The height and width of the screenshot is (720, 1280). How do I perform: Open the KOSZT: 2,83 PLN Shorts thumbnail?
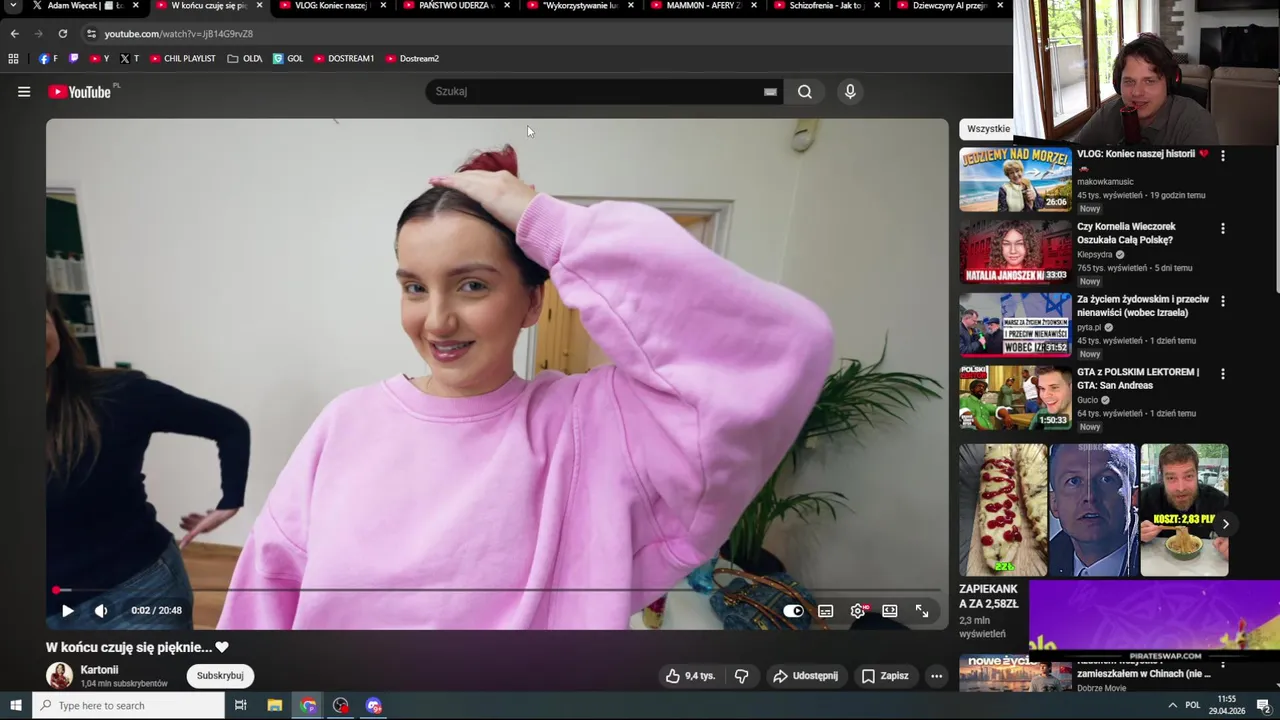1184,510
